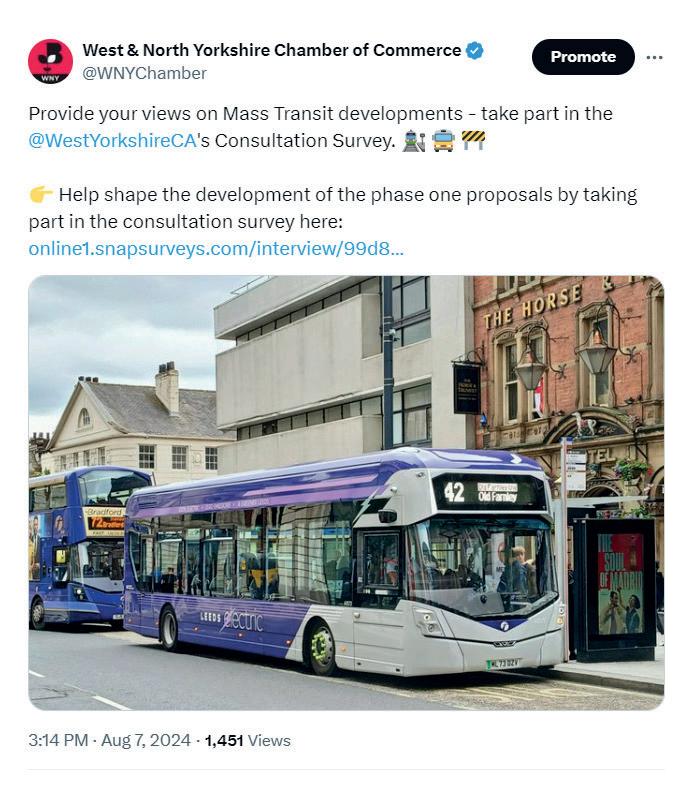Viewport: 693px width, 800px height.
Task: Click the train emoji in the tweet
Action: (x=413, y=141)
